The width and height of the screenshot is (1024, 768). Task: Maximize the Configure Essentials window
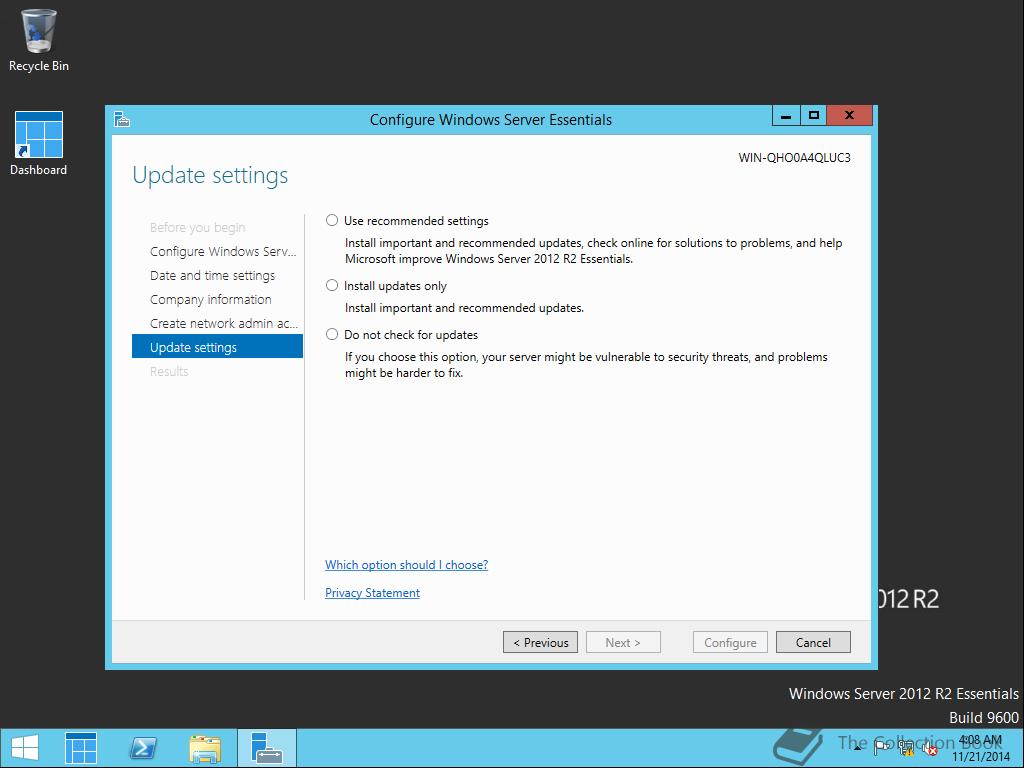coord(813,116)
